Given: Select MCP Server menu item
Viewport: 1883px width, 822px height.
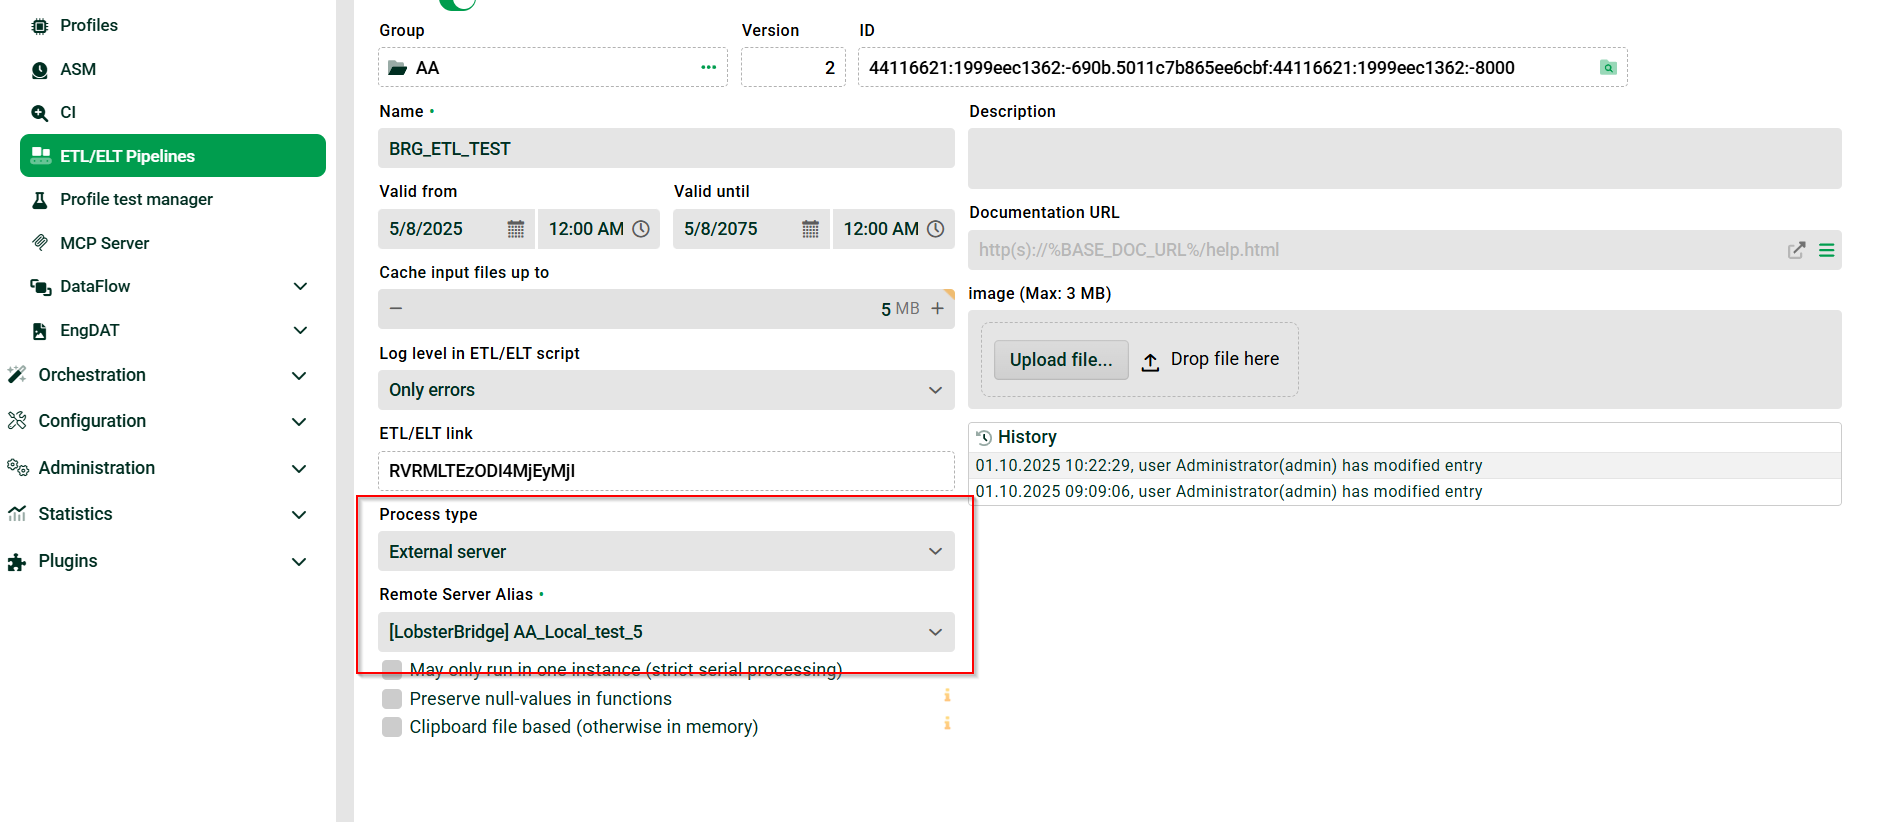Looking at the screenshot, I should (104, 243).
